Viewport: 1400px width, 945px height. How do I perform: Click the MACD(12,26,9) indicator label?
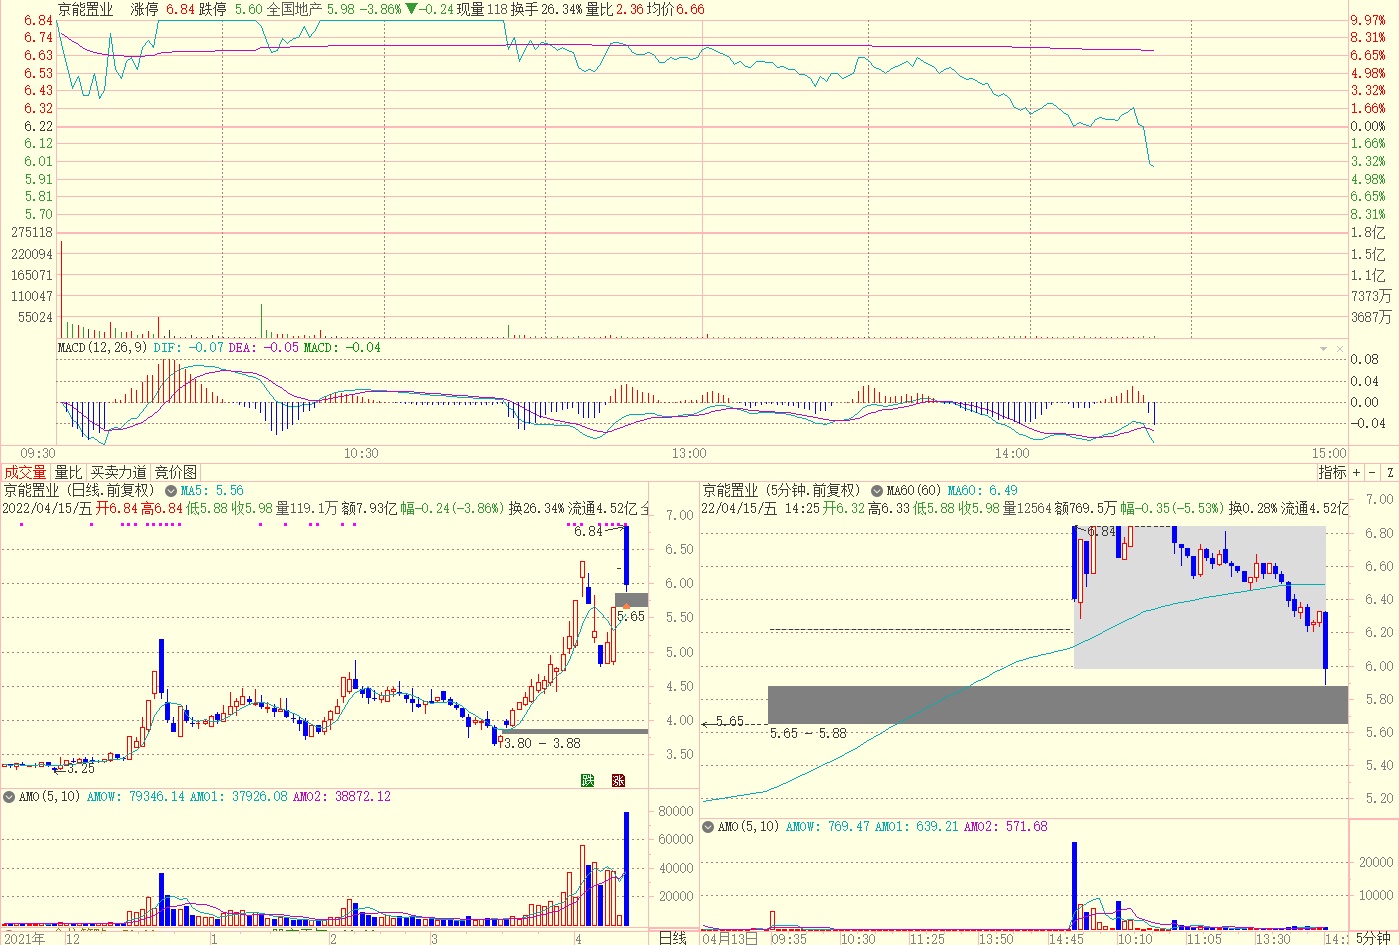pos(102,347)
